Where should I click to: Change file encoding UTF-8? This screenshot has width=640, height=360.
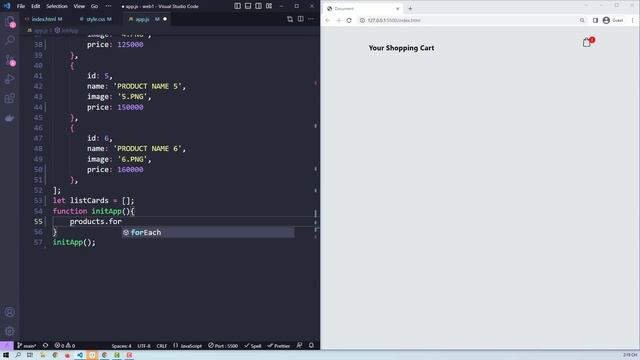(144, 346)
